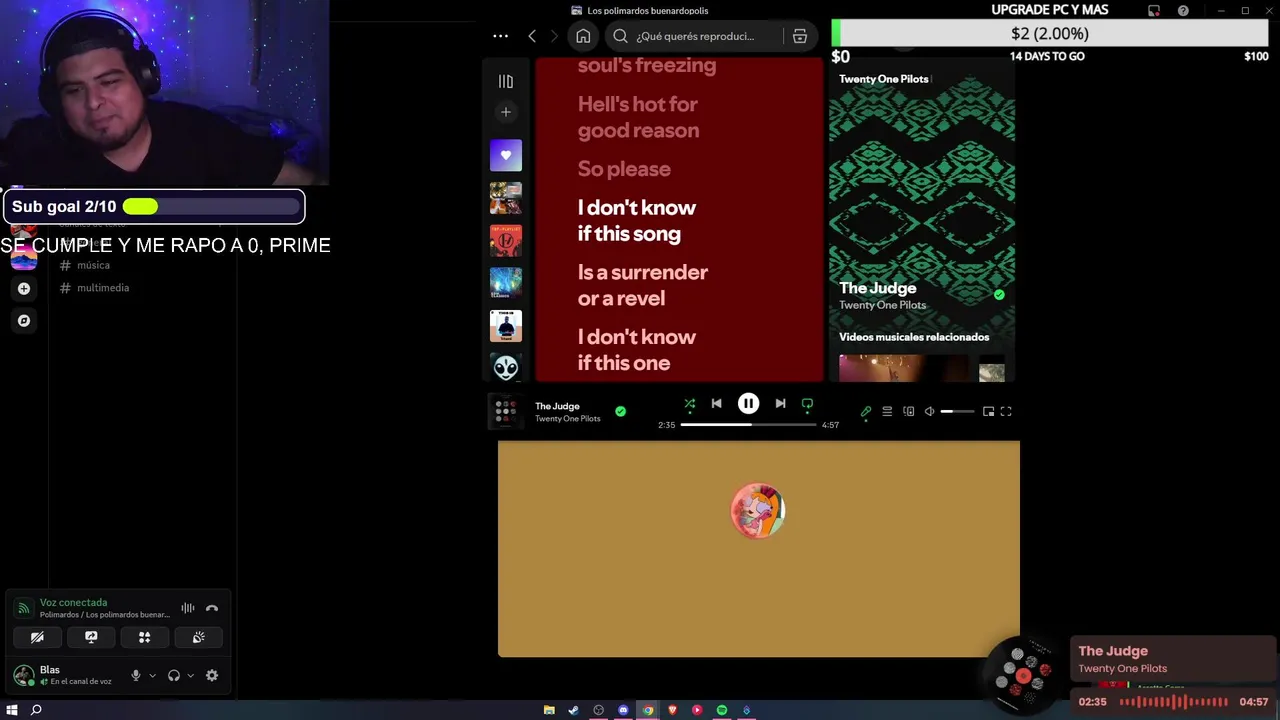Open Twenty One Pilots artist link under The Judge

(882, 305)
